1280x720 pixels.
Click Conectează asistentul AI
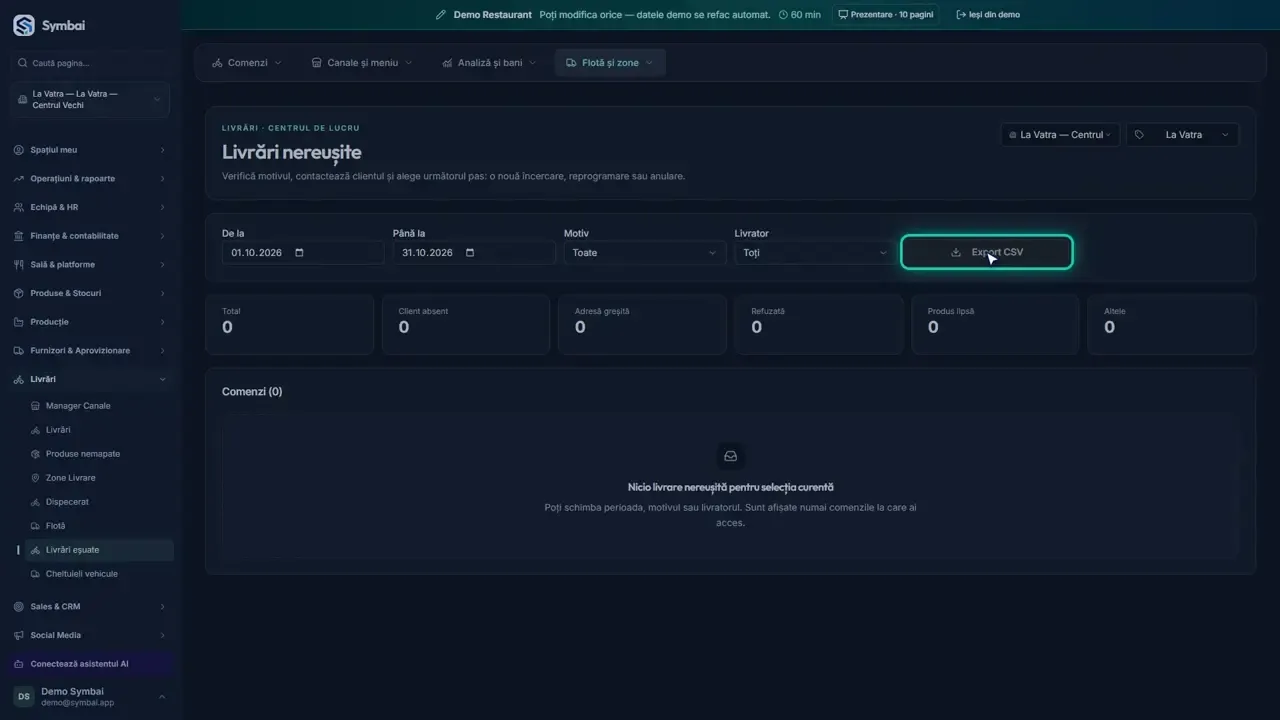pos(90,664)
